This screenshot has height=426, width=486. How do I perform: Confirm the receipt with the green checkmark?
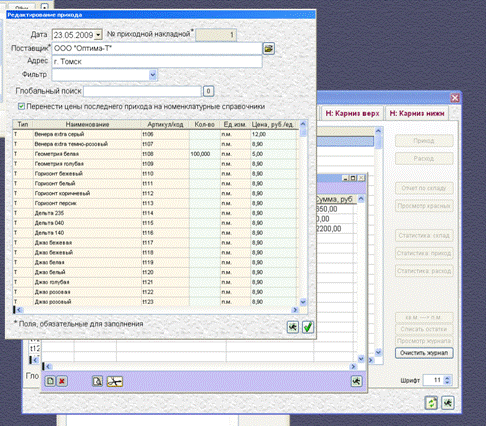308,327
